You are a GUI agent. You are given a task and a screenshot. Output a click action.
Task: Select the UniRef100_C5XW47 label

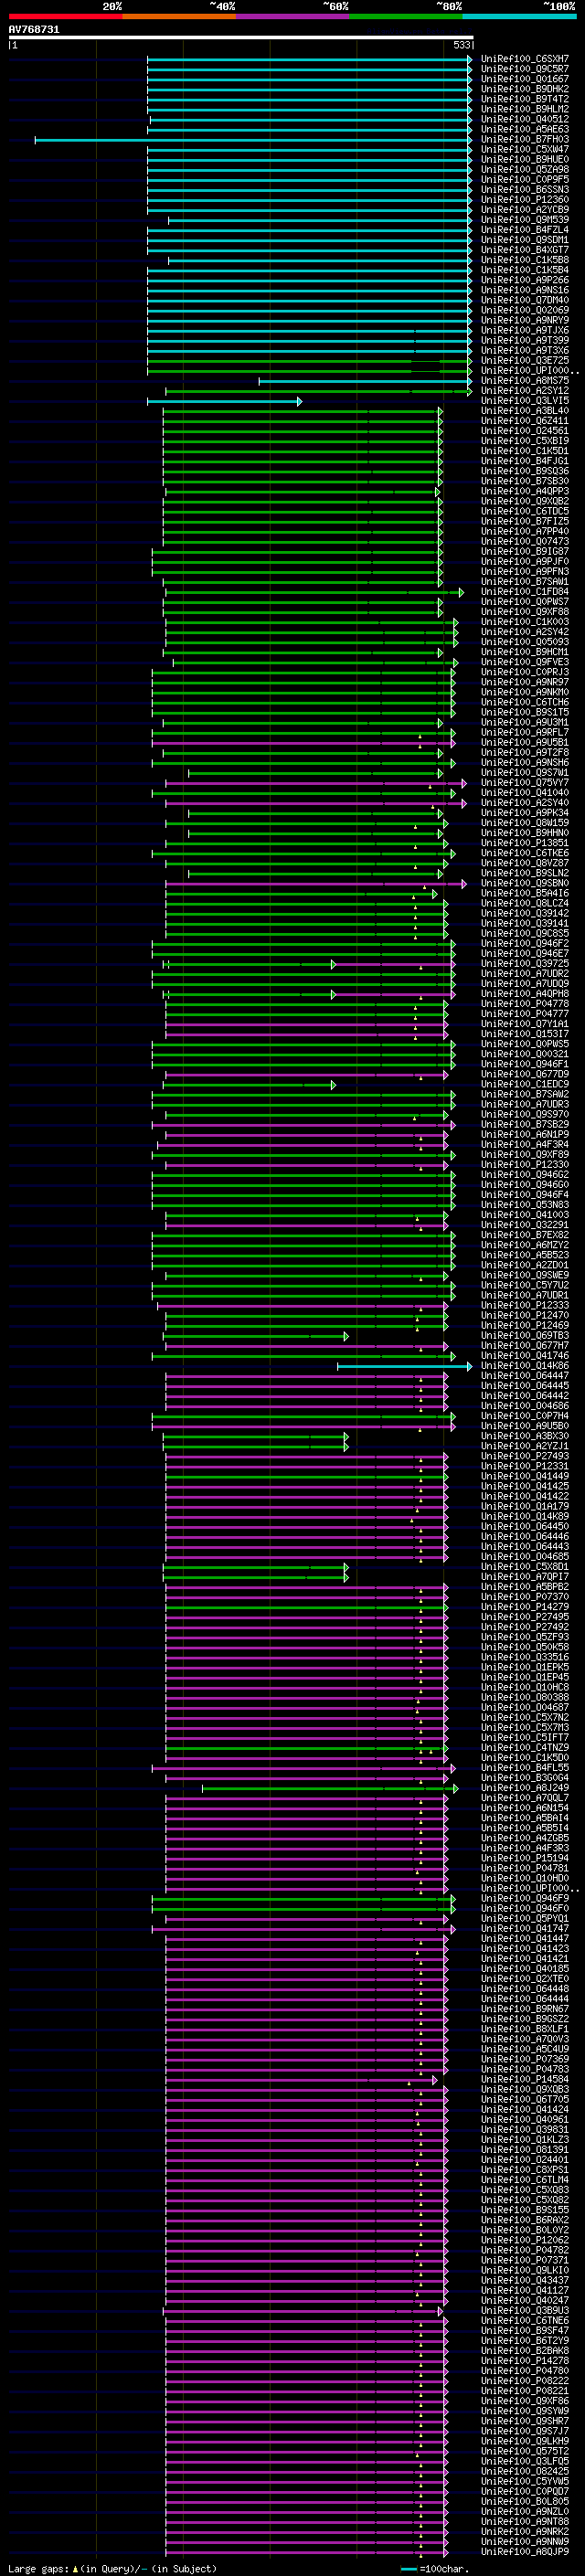coord(525,150)
